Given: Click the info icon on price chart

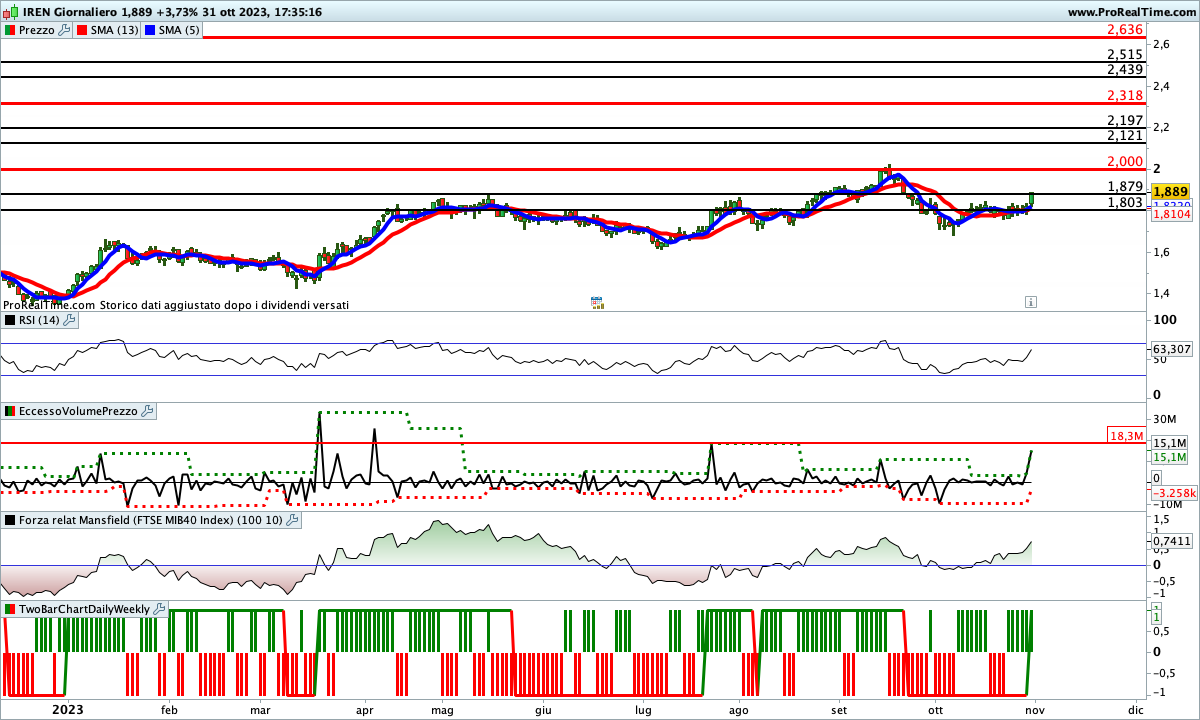Looking at the screenshot, I should (x=1030, y=301).
